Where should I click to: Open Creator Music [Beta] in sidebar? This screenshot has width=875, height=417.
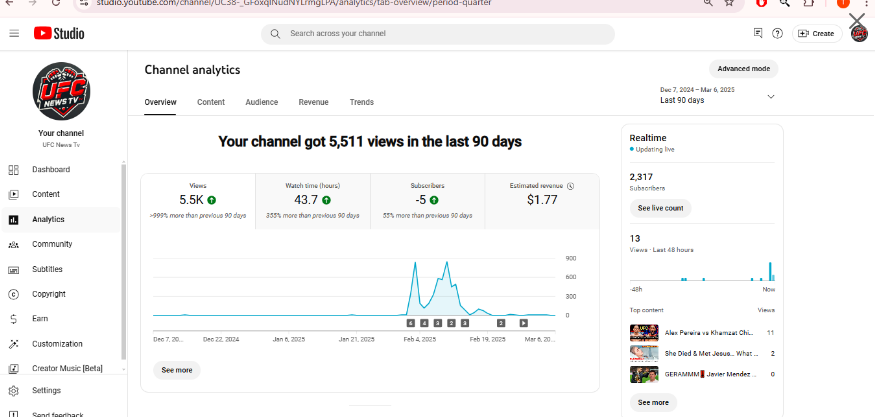pyautogui.click(x=60, y=368)
